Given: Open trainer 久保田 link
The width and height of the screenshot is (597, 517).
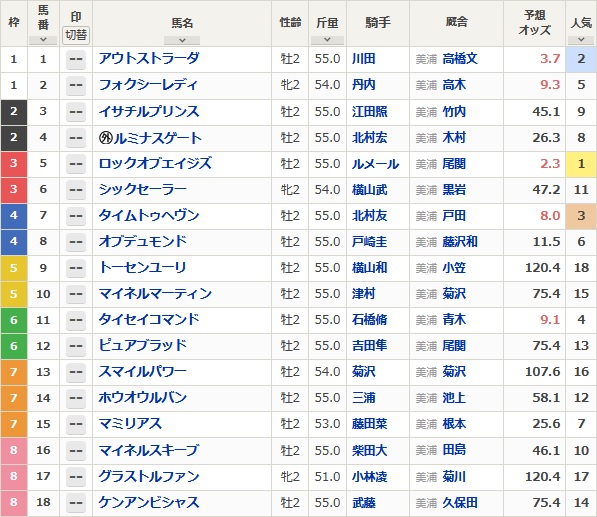Looking at the screenshot, I should coord(460,503).
